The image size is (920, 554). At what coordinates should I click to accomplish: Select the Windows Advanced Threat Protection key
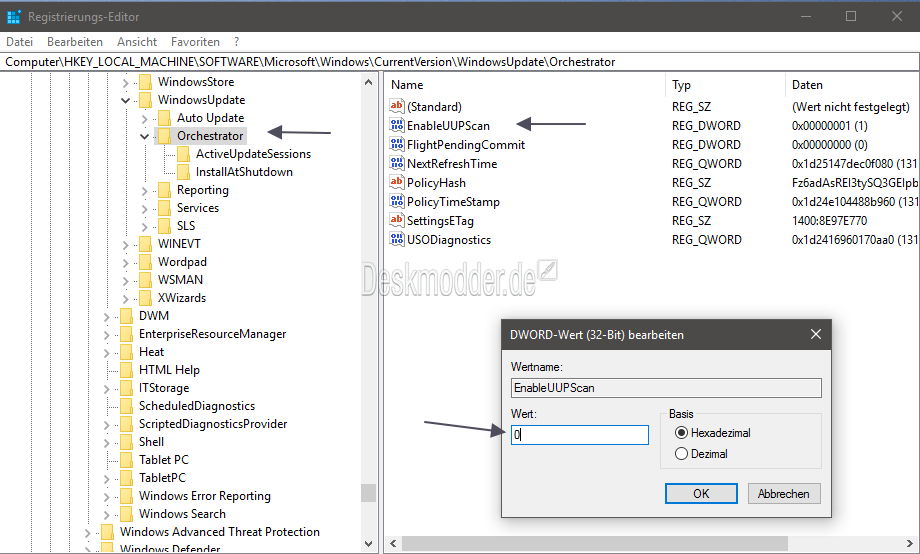coord(220,532)
